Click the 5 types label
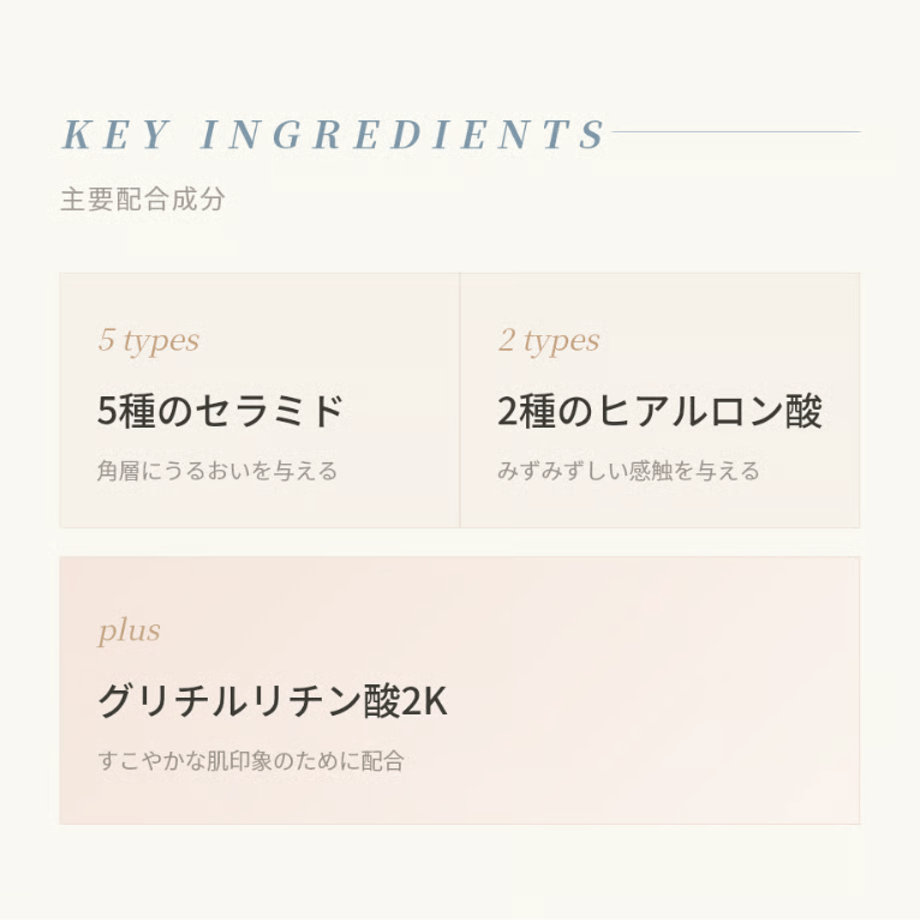920x920 pixels. point(149,340)
